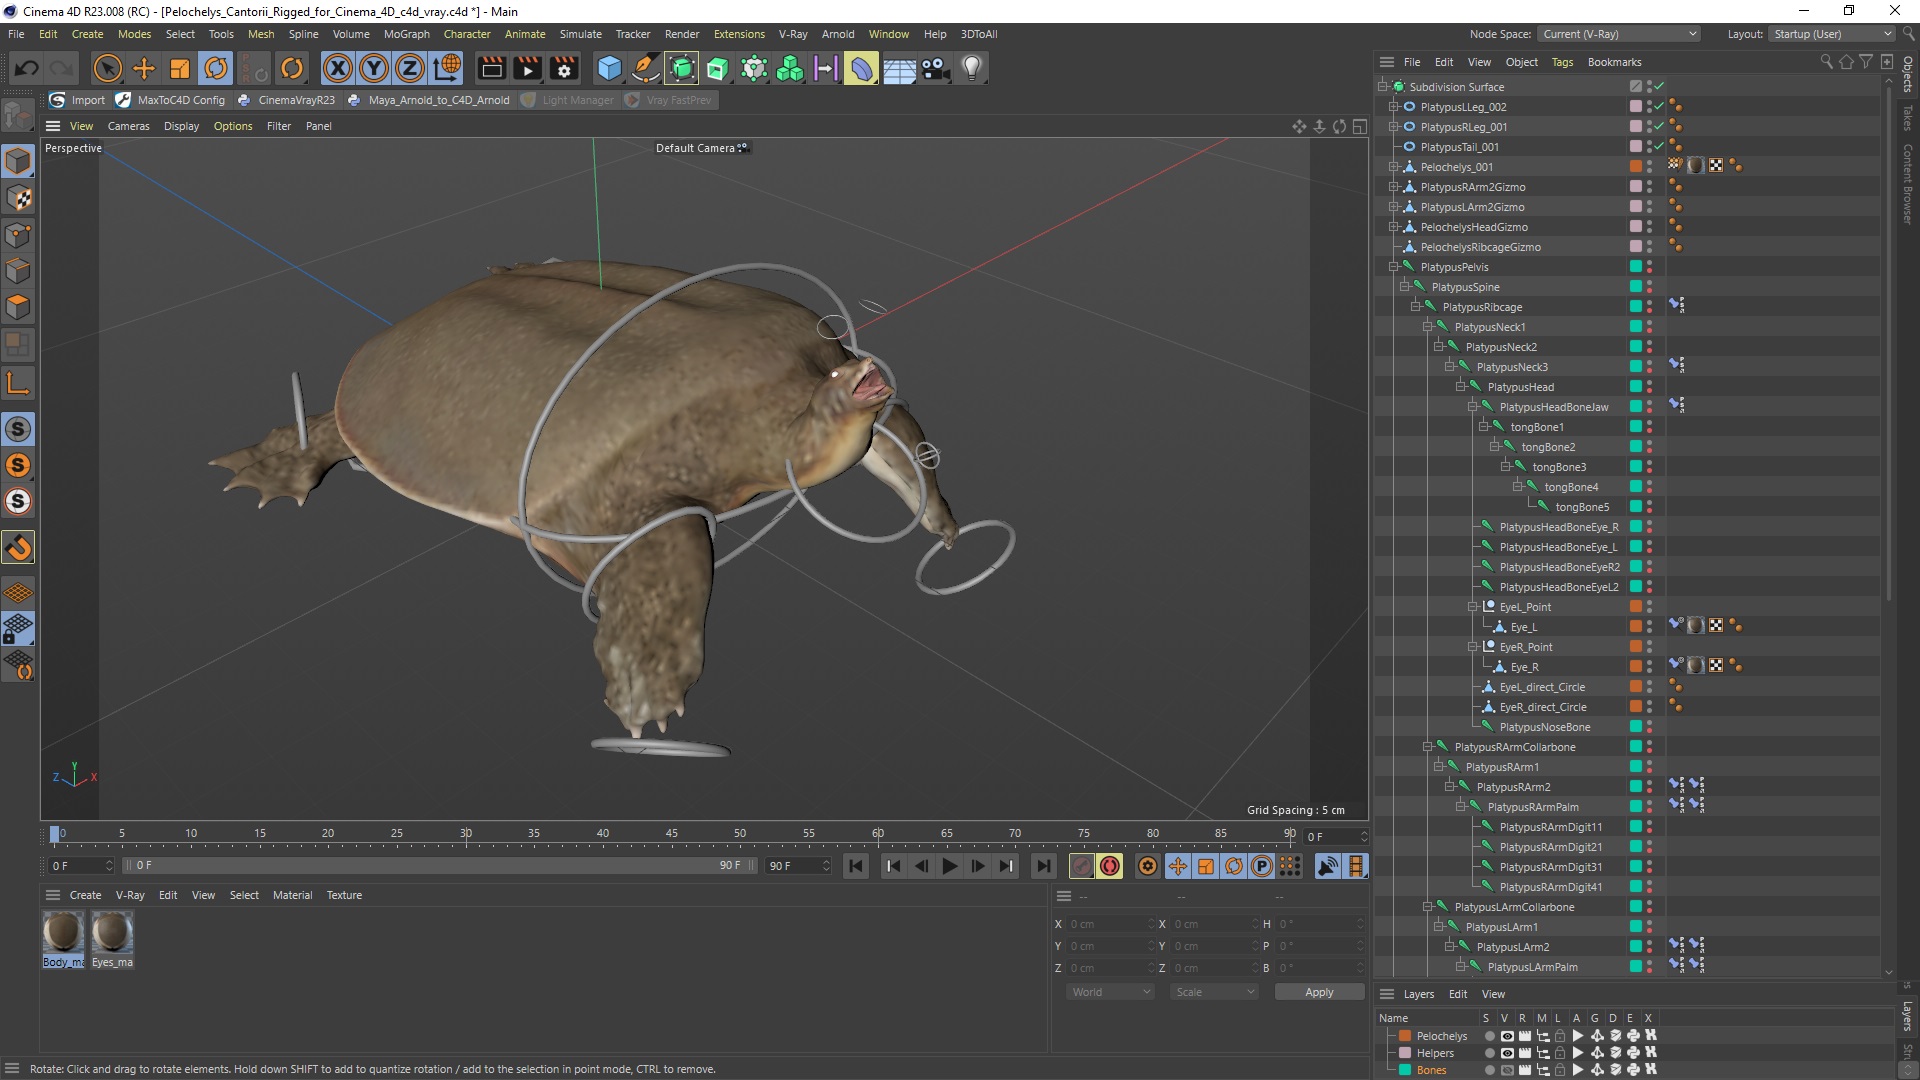Toggle PlatypusLLeg_002 enabled checkmark

[1659, 107]
